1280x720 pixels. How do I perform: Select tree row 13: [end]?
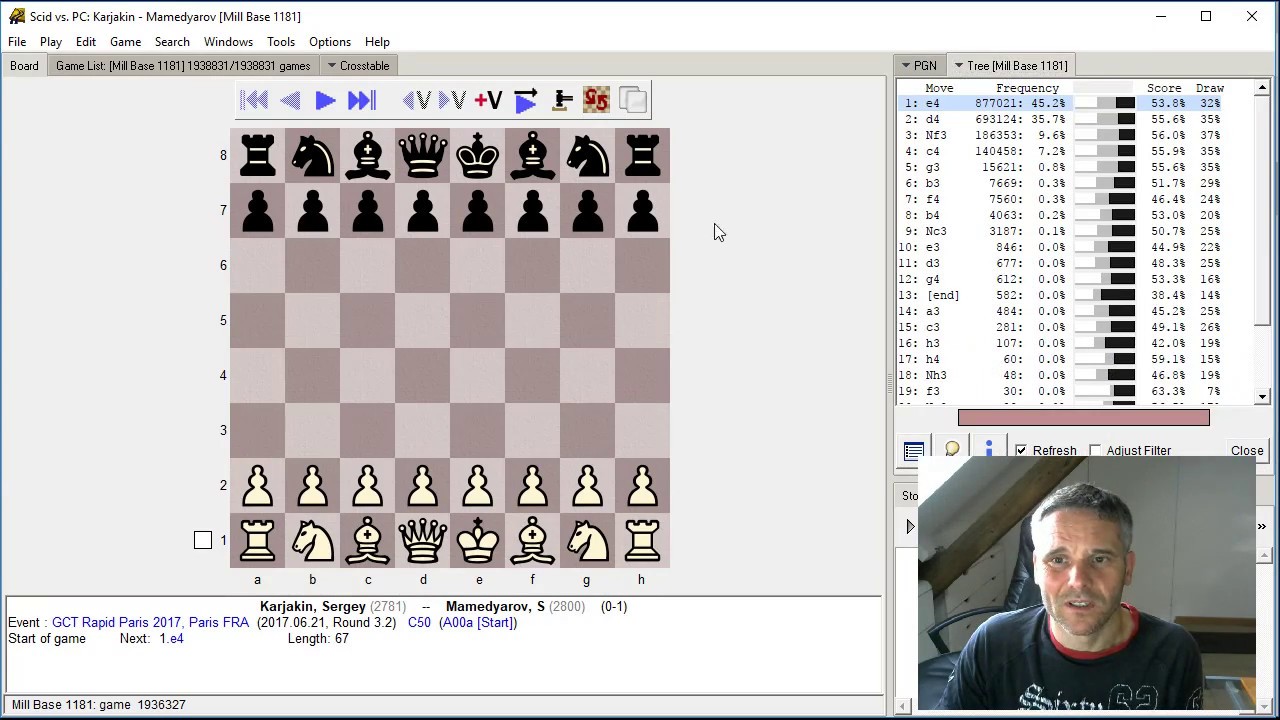click(1076, 295)
